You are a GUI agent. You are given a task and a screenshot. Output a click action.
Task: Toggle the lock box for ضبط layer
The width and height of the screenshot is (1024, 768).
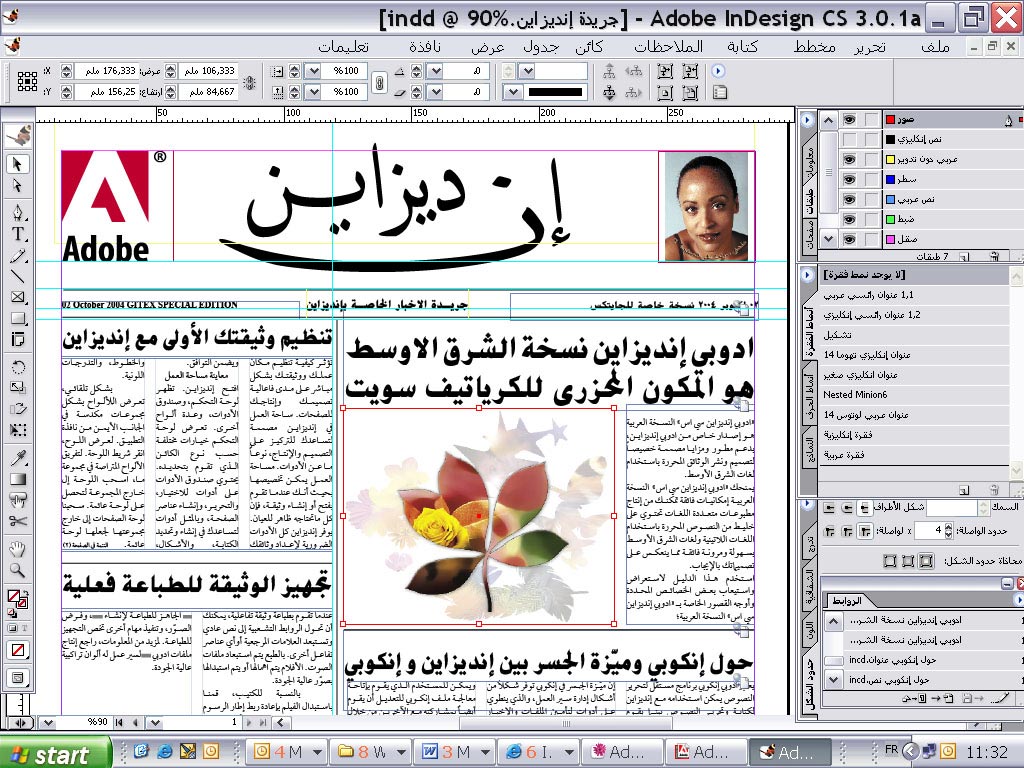(871, 219)
